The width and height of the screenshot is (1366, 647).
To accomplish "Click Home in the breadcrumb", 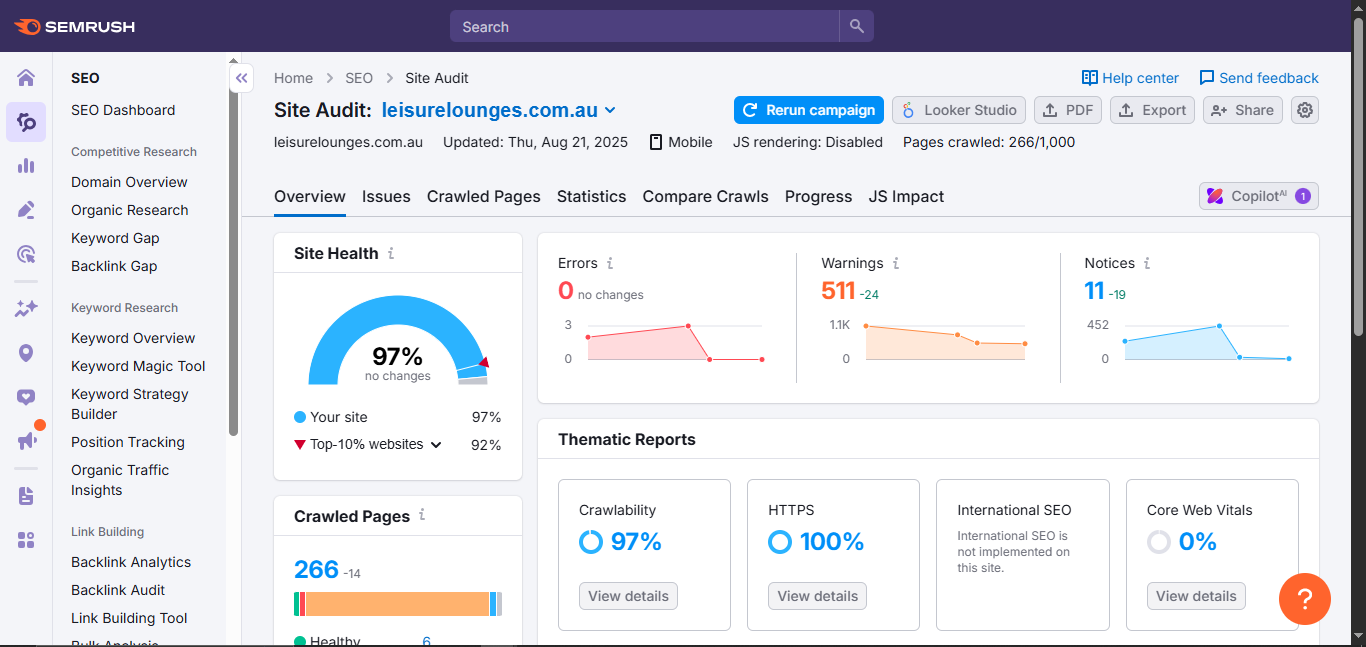I will pyautogui.click(x=293, y=78).
